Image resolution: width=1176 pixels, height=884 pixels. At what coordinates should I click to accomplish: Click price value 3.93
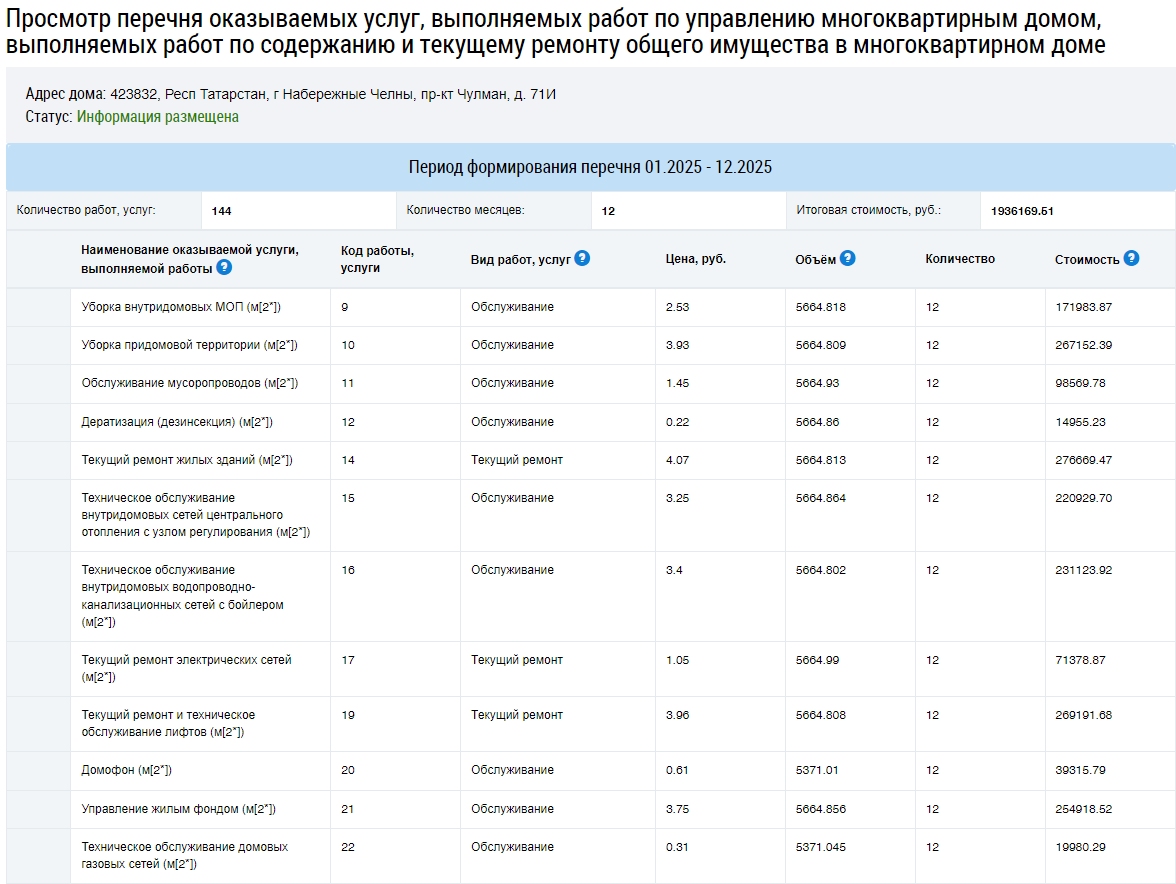click(x=677, y=346)
